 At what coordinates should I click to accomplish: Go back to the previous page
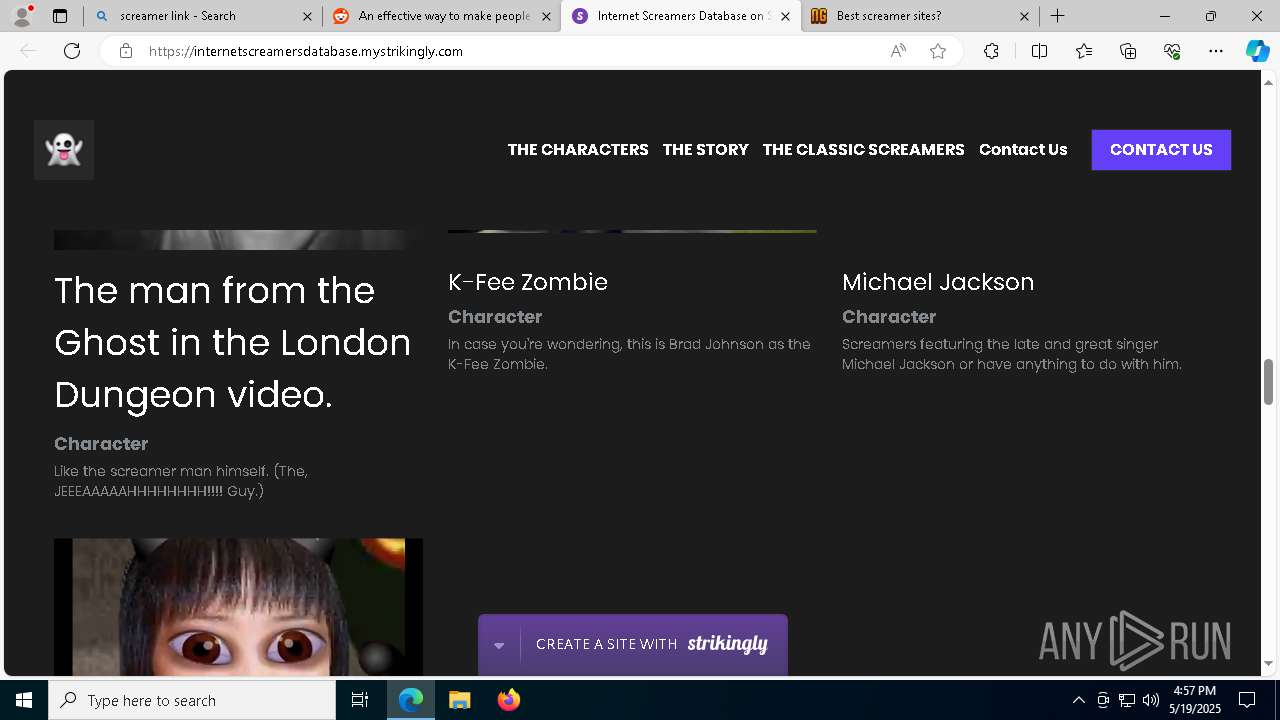point(28,51)
